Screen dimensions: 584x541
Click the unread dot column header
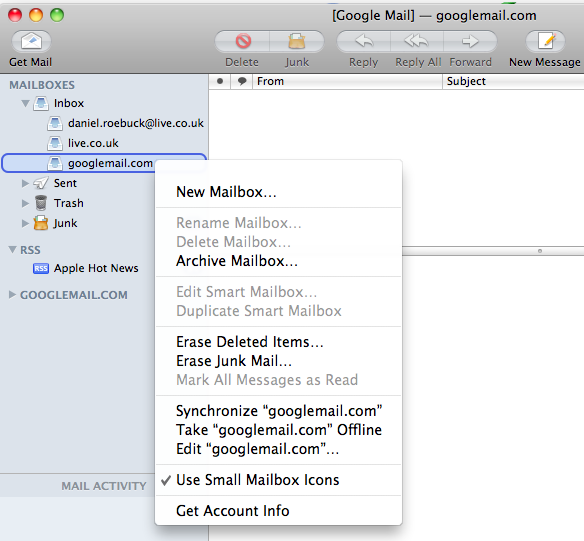(x=220, y=81)
